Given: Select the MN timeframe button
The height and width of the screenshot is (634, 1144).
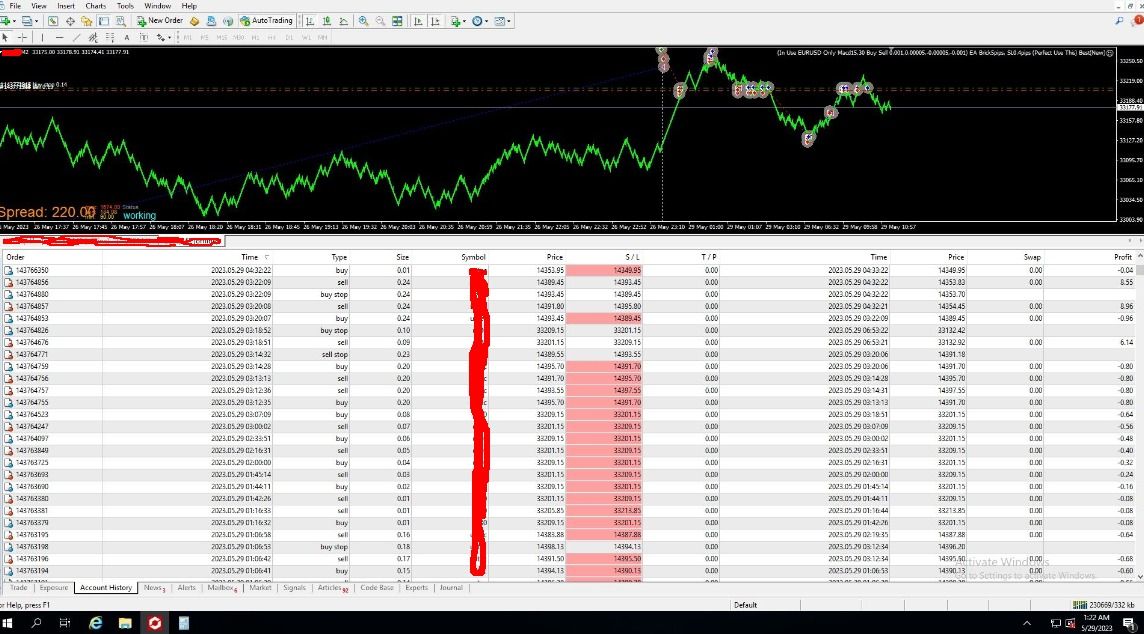Looking at the screenshot, I should click(x=322, y=37).
